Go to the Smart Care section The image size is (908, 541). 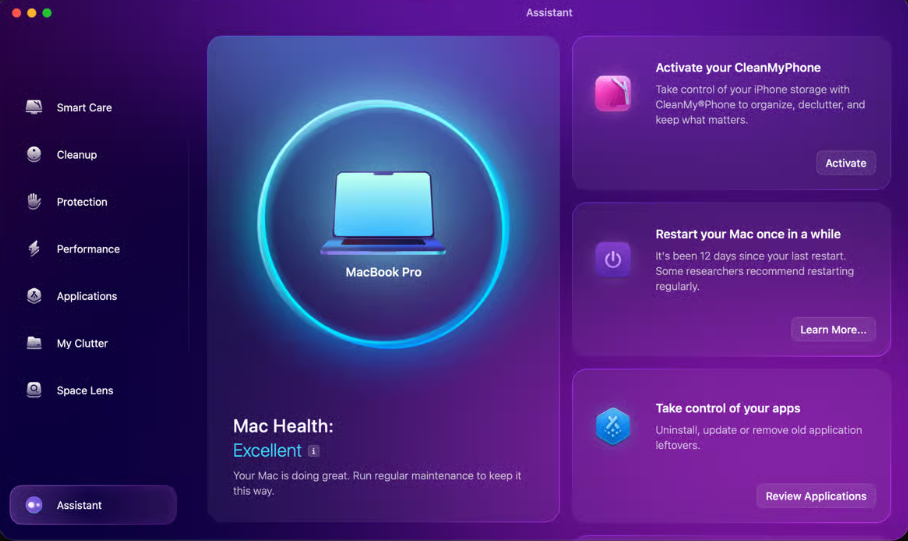point(84,107)
